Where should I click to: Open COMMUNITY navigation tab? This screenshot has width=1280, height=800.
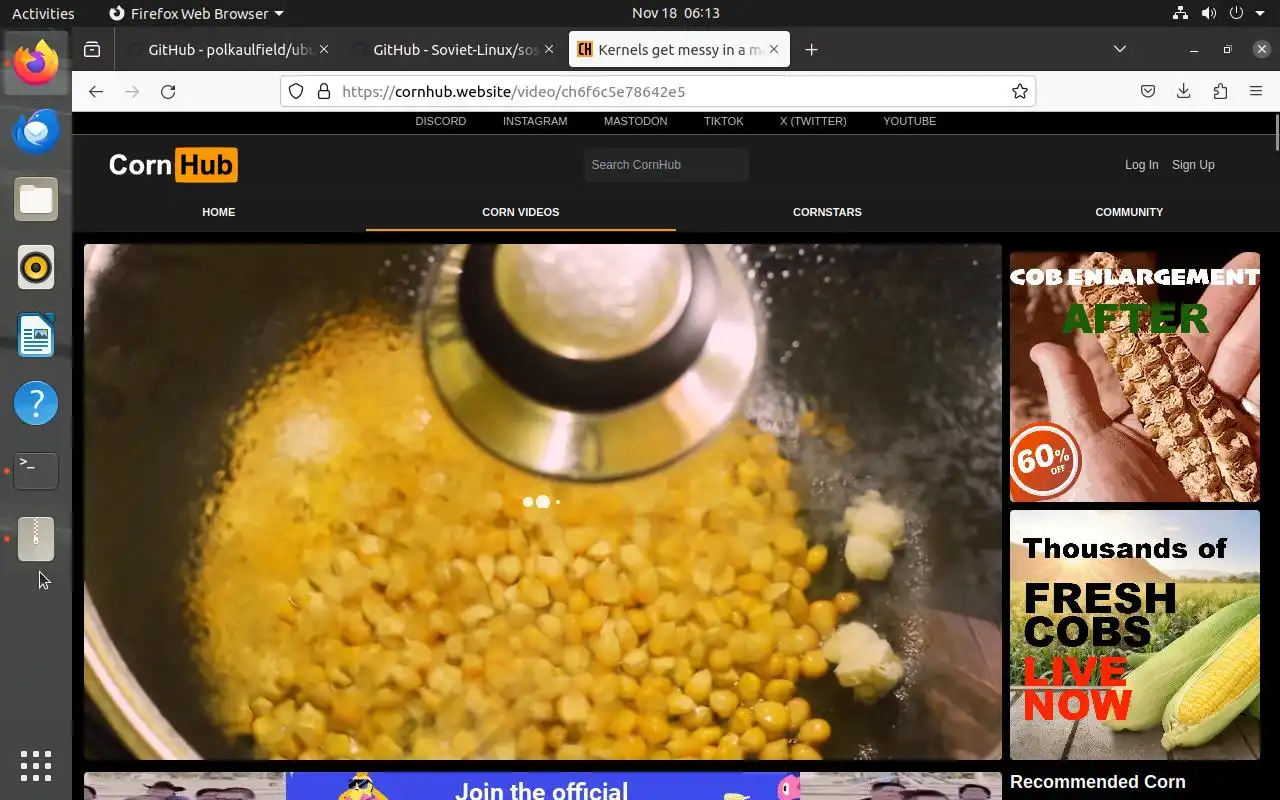(1129, 212)
